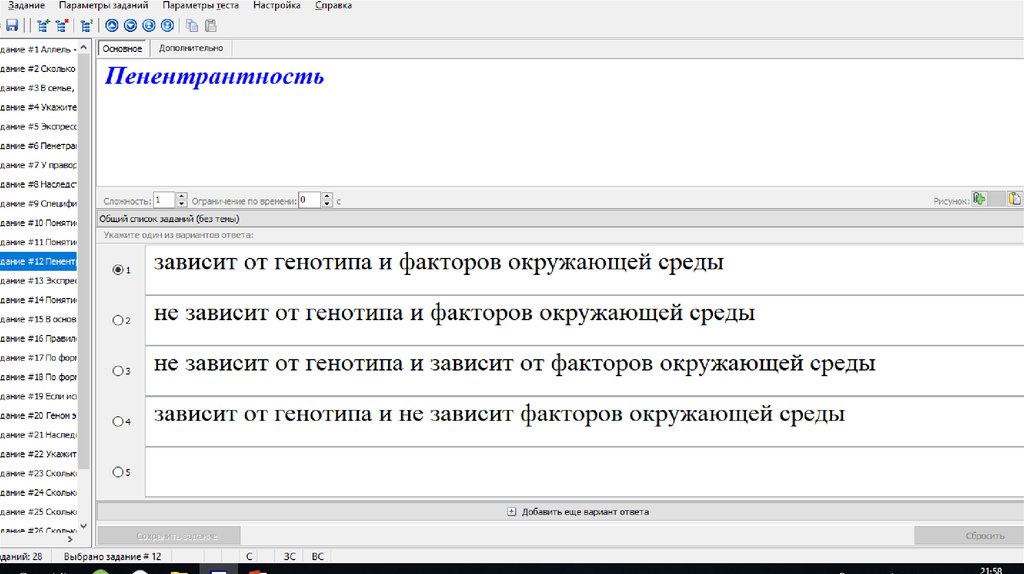Viewport: 1024px width, 574px height.
Task: Click the task list vertical scrollbar
Action: (x=85, y=300)
